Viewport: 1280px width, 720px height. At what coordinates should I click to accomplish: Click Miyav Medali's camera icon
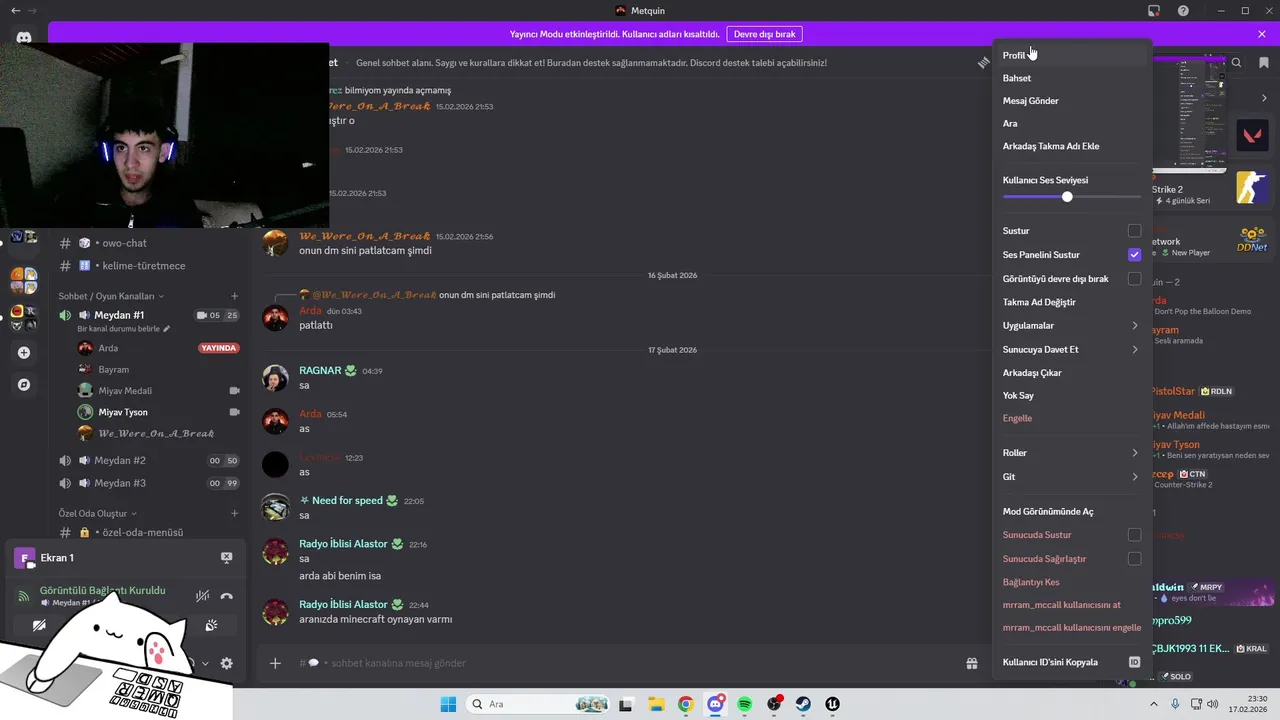(x=235, y=391)
